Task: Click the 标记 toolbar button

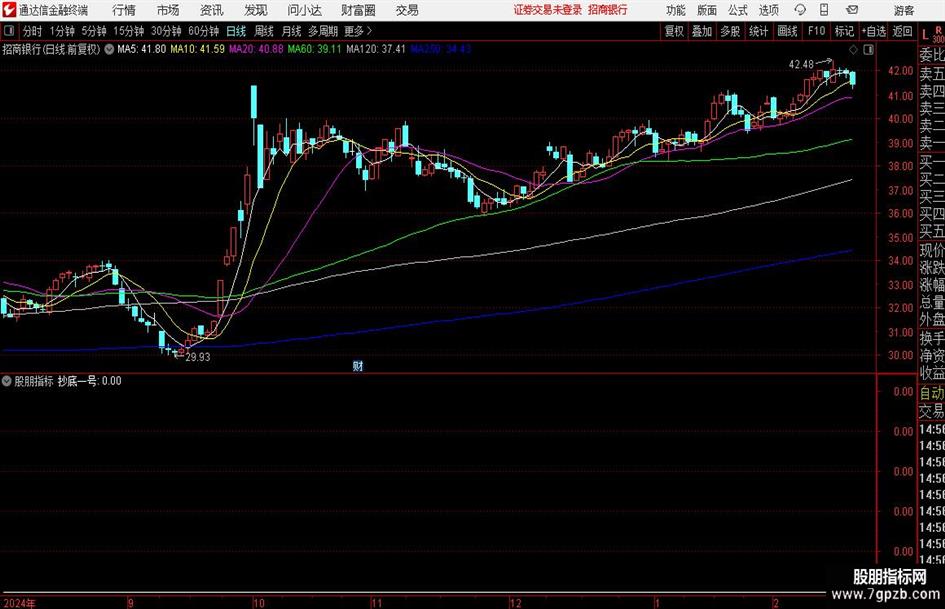Action: [844, 31]
